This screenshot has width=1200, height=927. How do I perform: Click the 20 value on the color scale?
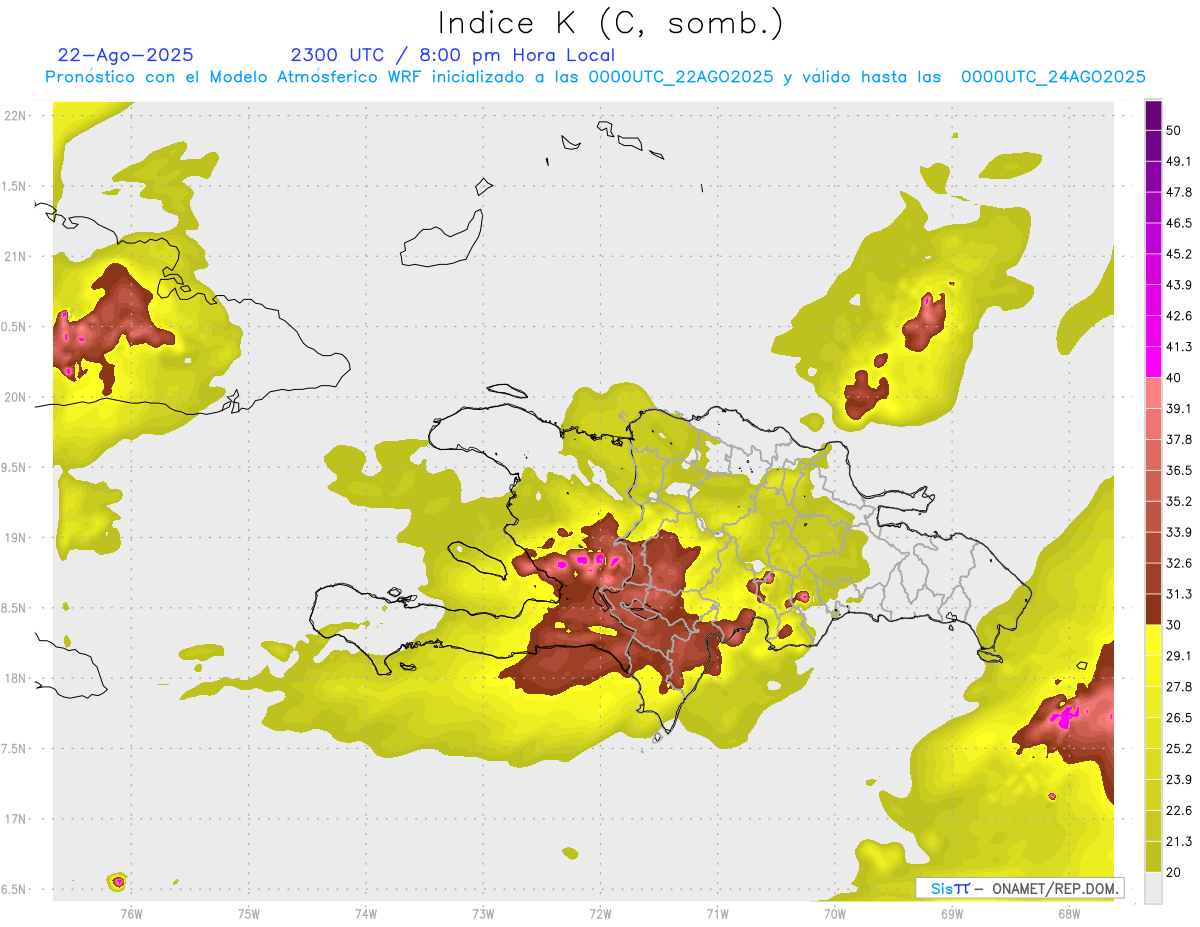point(1174,872)
